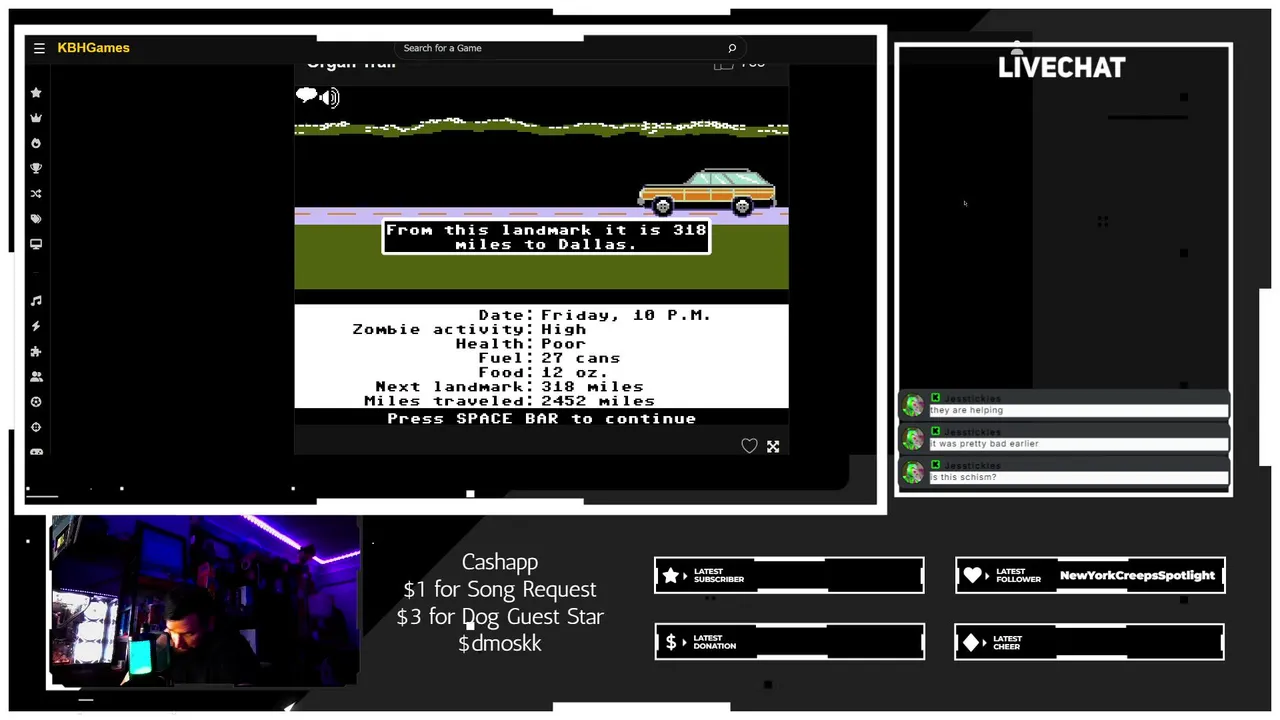Image resolution: width=1280 pixels, height=720 pixels.
Task: Click the '$1 for Song Request' text
Action: click(x=499, y=590)
